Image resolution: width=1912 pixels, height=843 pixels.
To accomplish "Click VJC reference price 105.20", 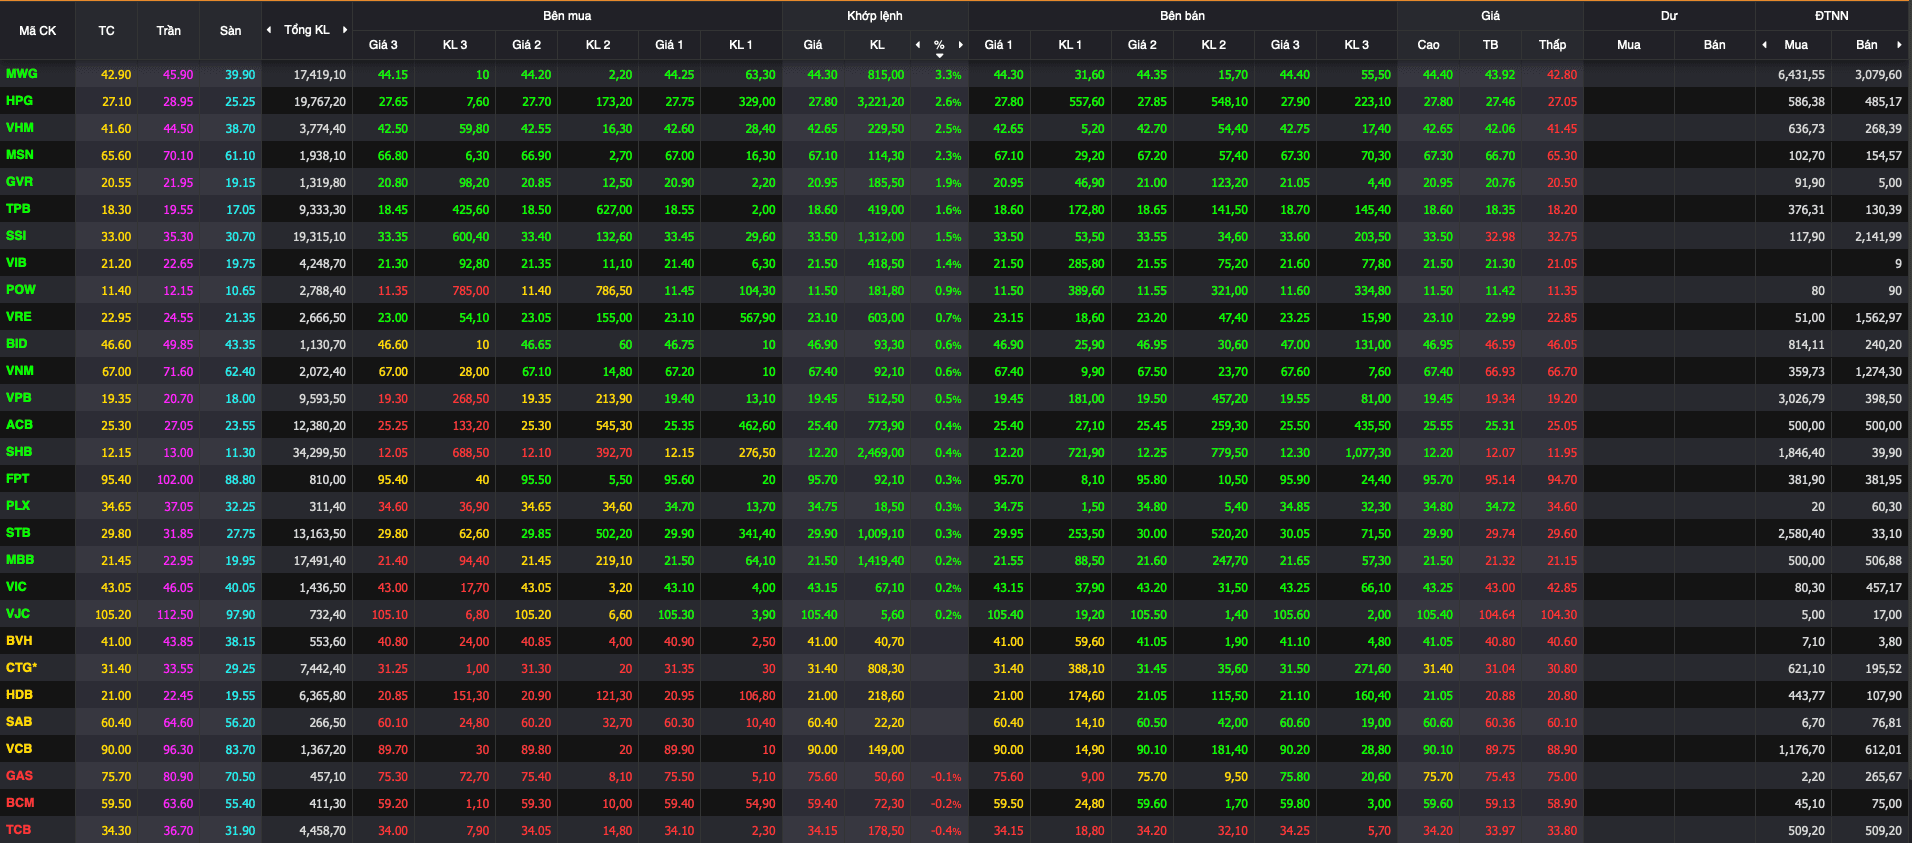I will pyautogui.click(x=113, y=615).
